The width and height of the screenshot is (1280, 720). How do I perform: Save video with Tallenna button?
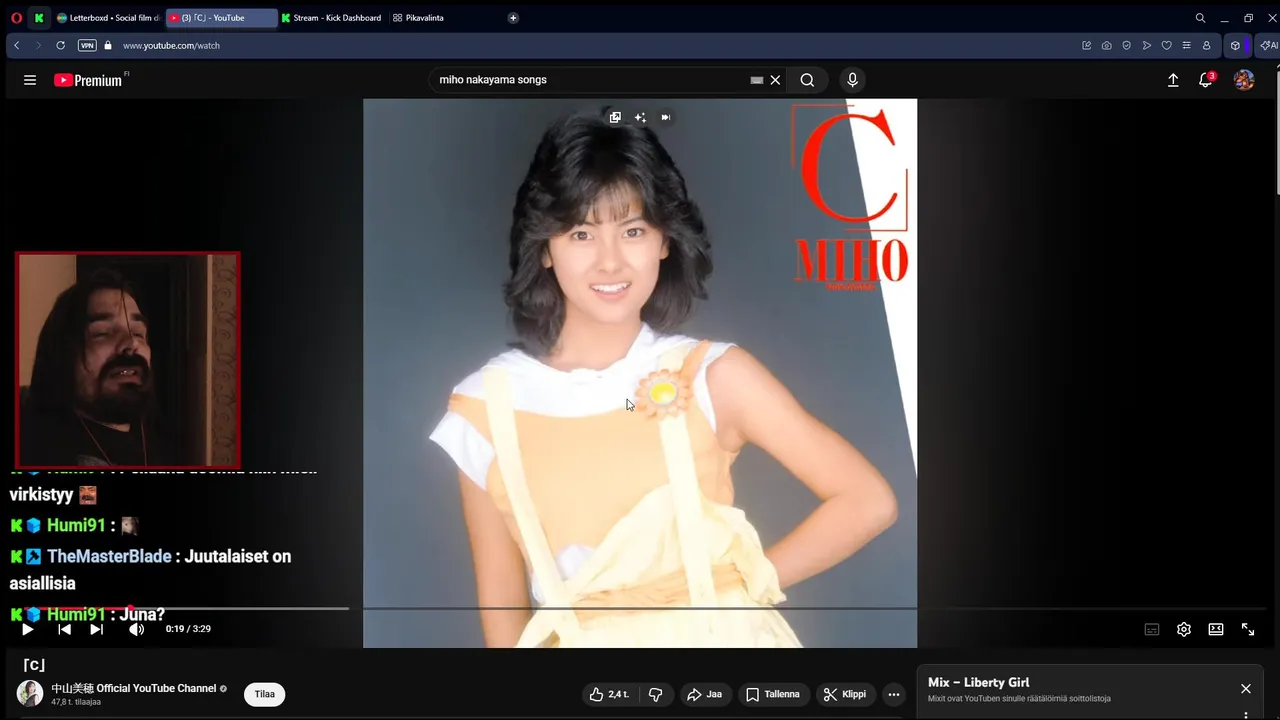point(773,694)
